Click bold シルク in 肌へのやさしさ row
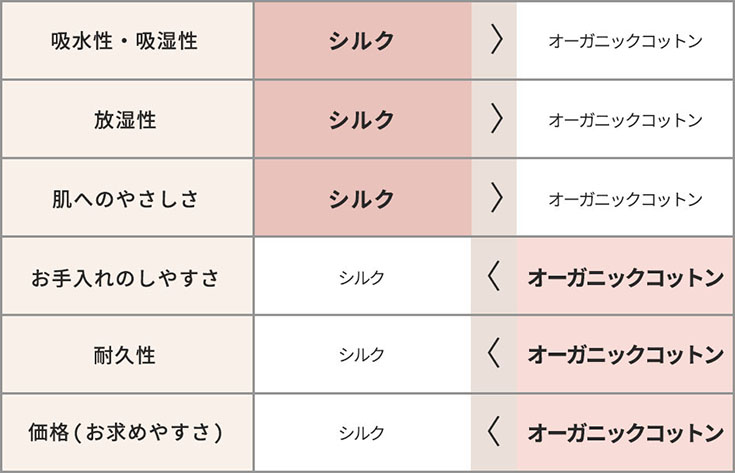 point(362,198)
